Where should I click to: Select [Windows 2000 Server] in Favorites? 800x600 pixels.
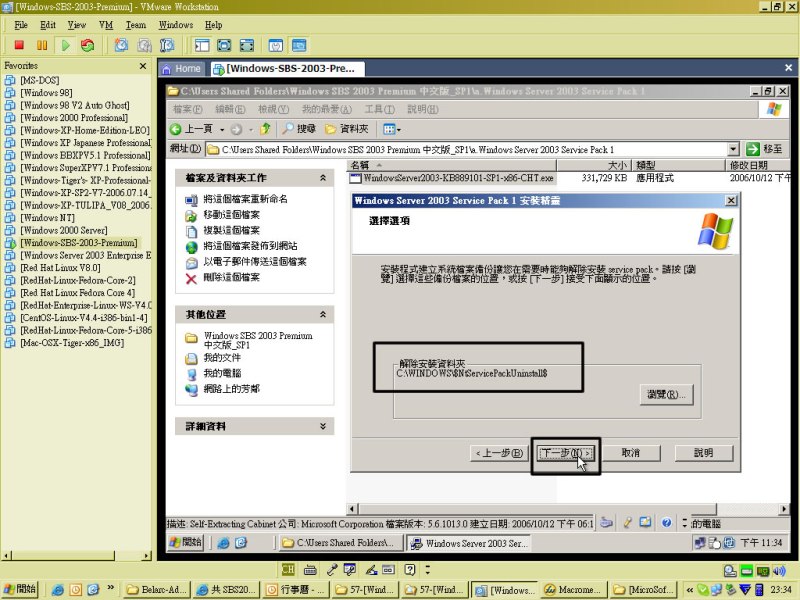click(64, 231)
